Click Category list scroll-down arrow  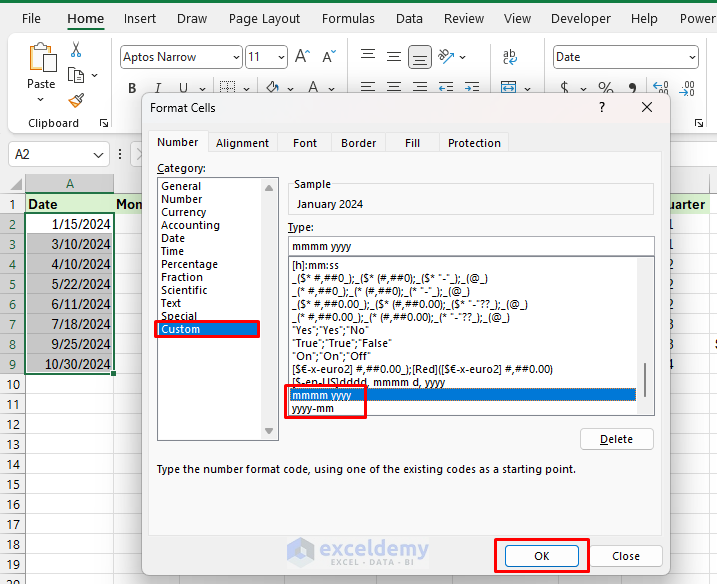coord(269,431)
